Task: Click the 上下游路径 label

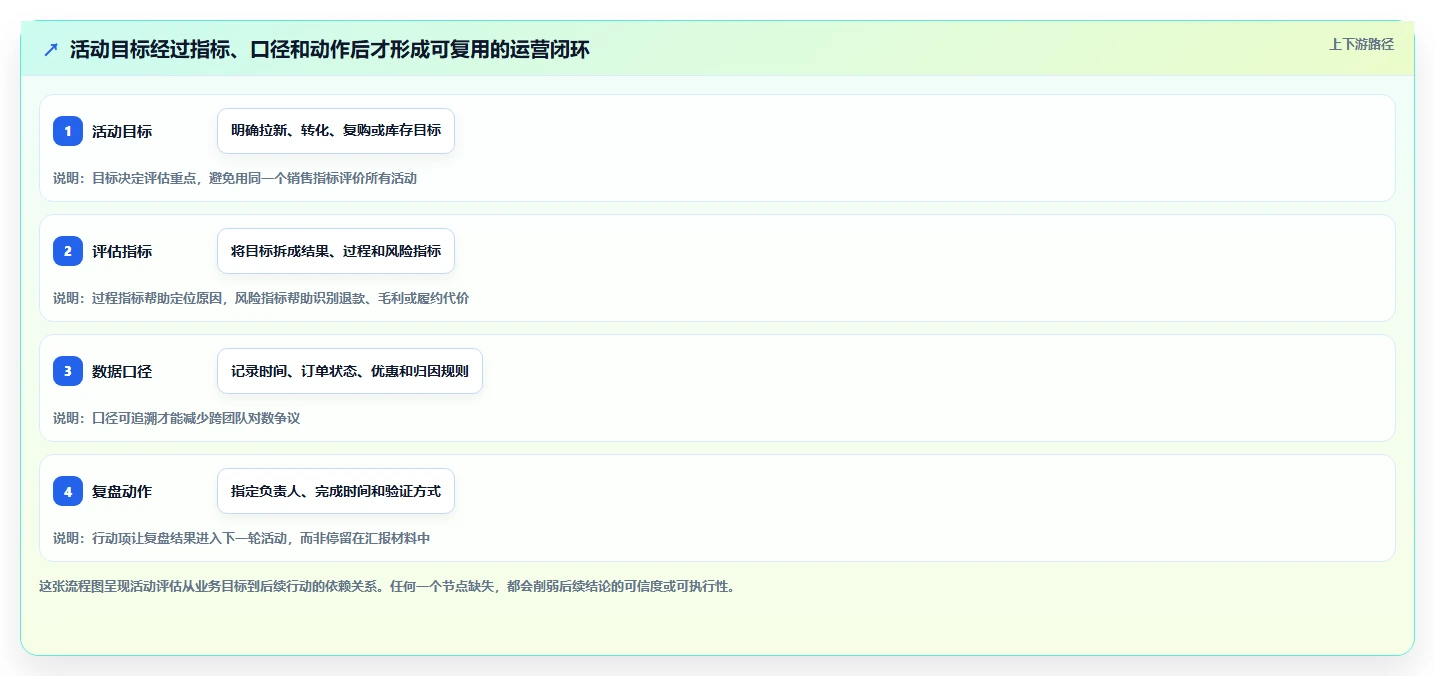Action: tap(1361, 44)
